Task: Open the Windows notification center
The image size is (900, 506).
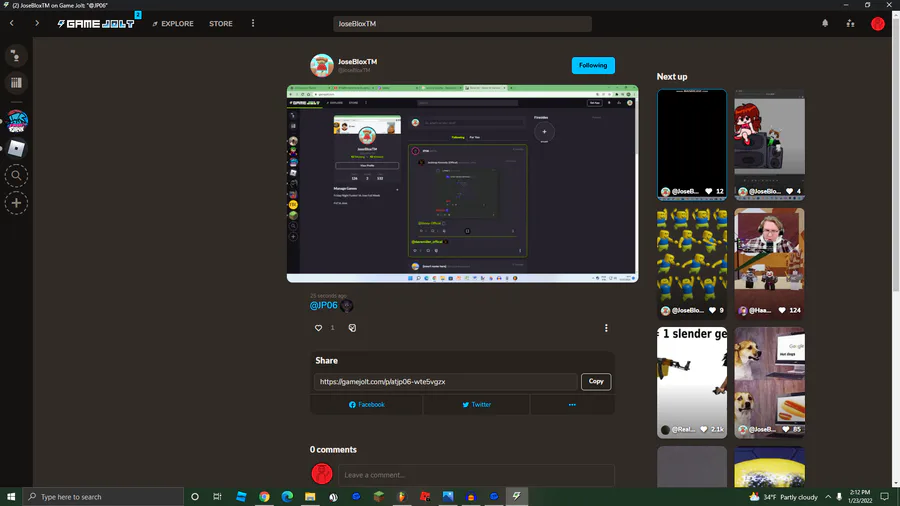Action: pos(885,497)
